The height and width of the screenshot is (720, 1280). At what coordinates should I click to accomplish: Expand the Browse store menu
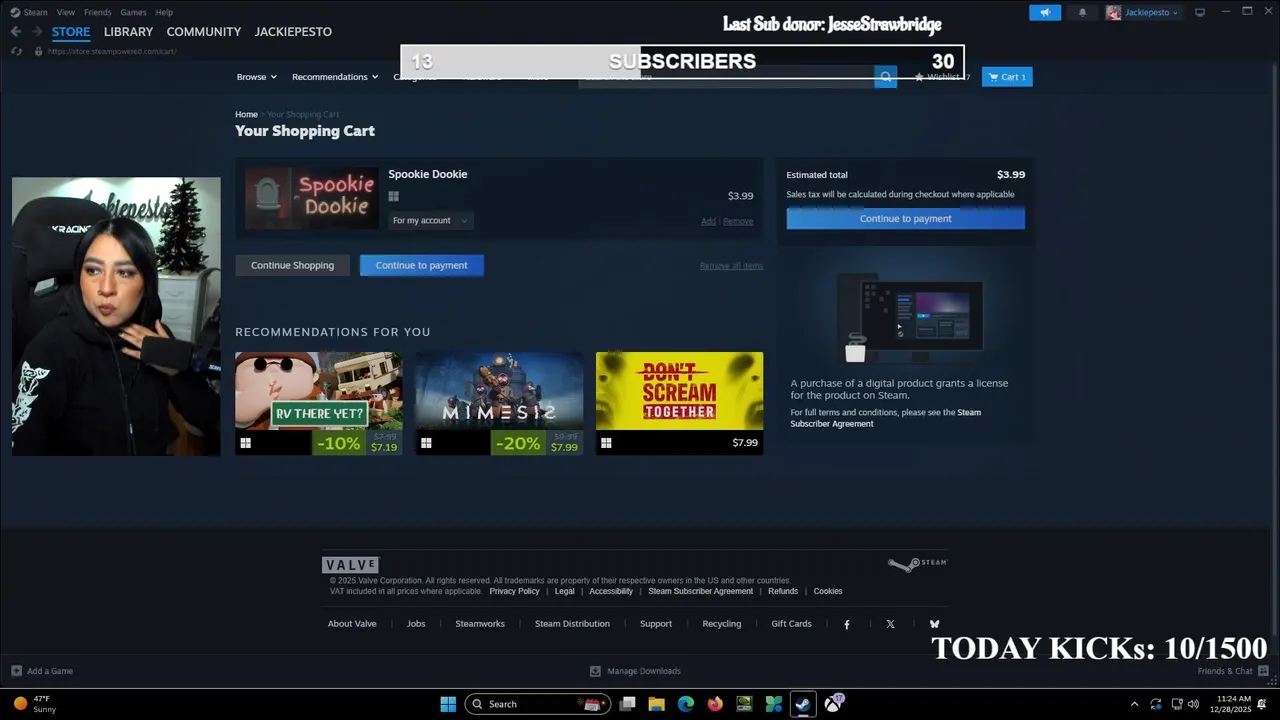[256, 77]
